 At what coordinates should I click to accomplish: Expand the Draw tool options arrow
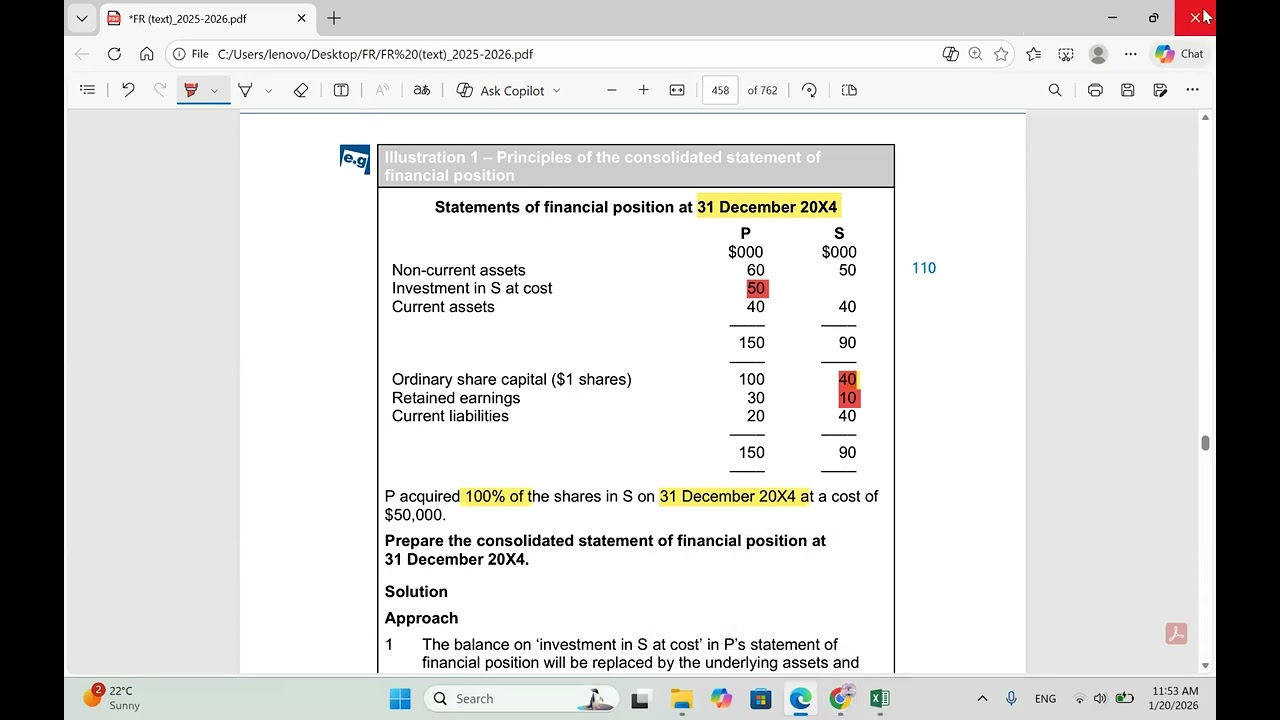pos(268,90)
